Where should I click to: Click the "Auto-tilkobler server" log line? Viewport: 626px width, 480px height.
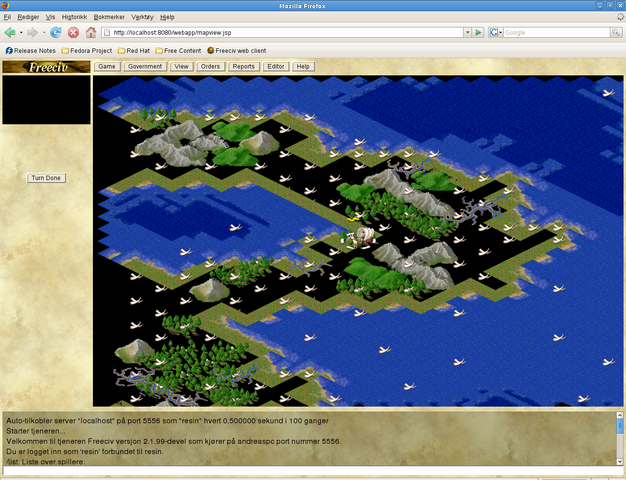[x=167, y=421]
